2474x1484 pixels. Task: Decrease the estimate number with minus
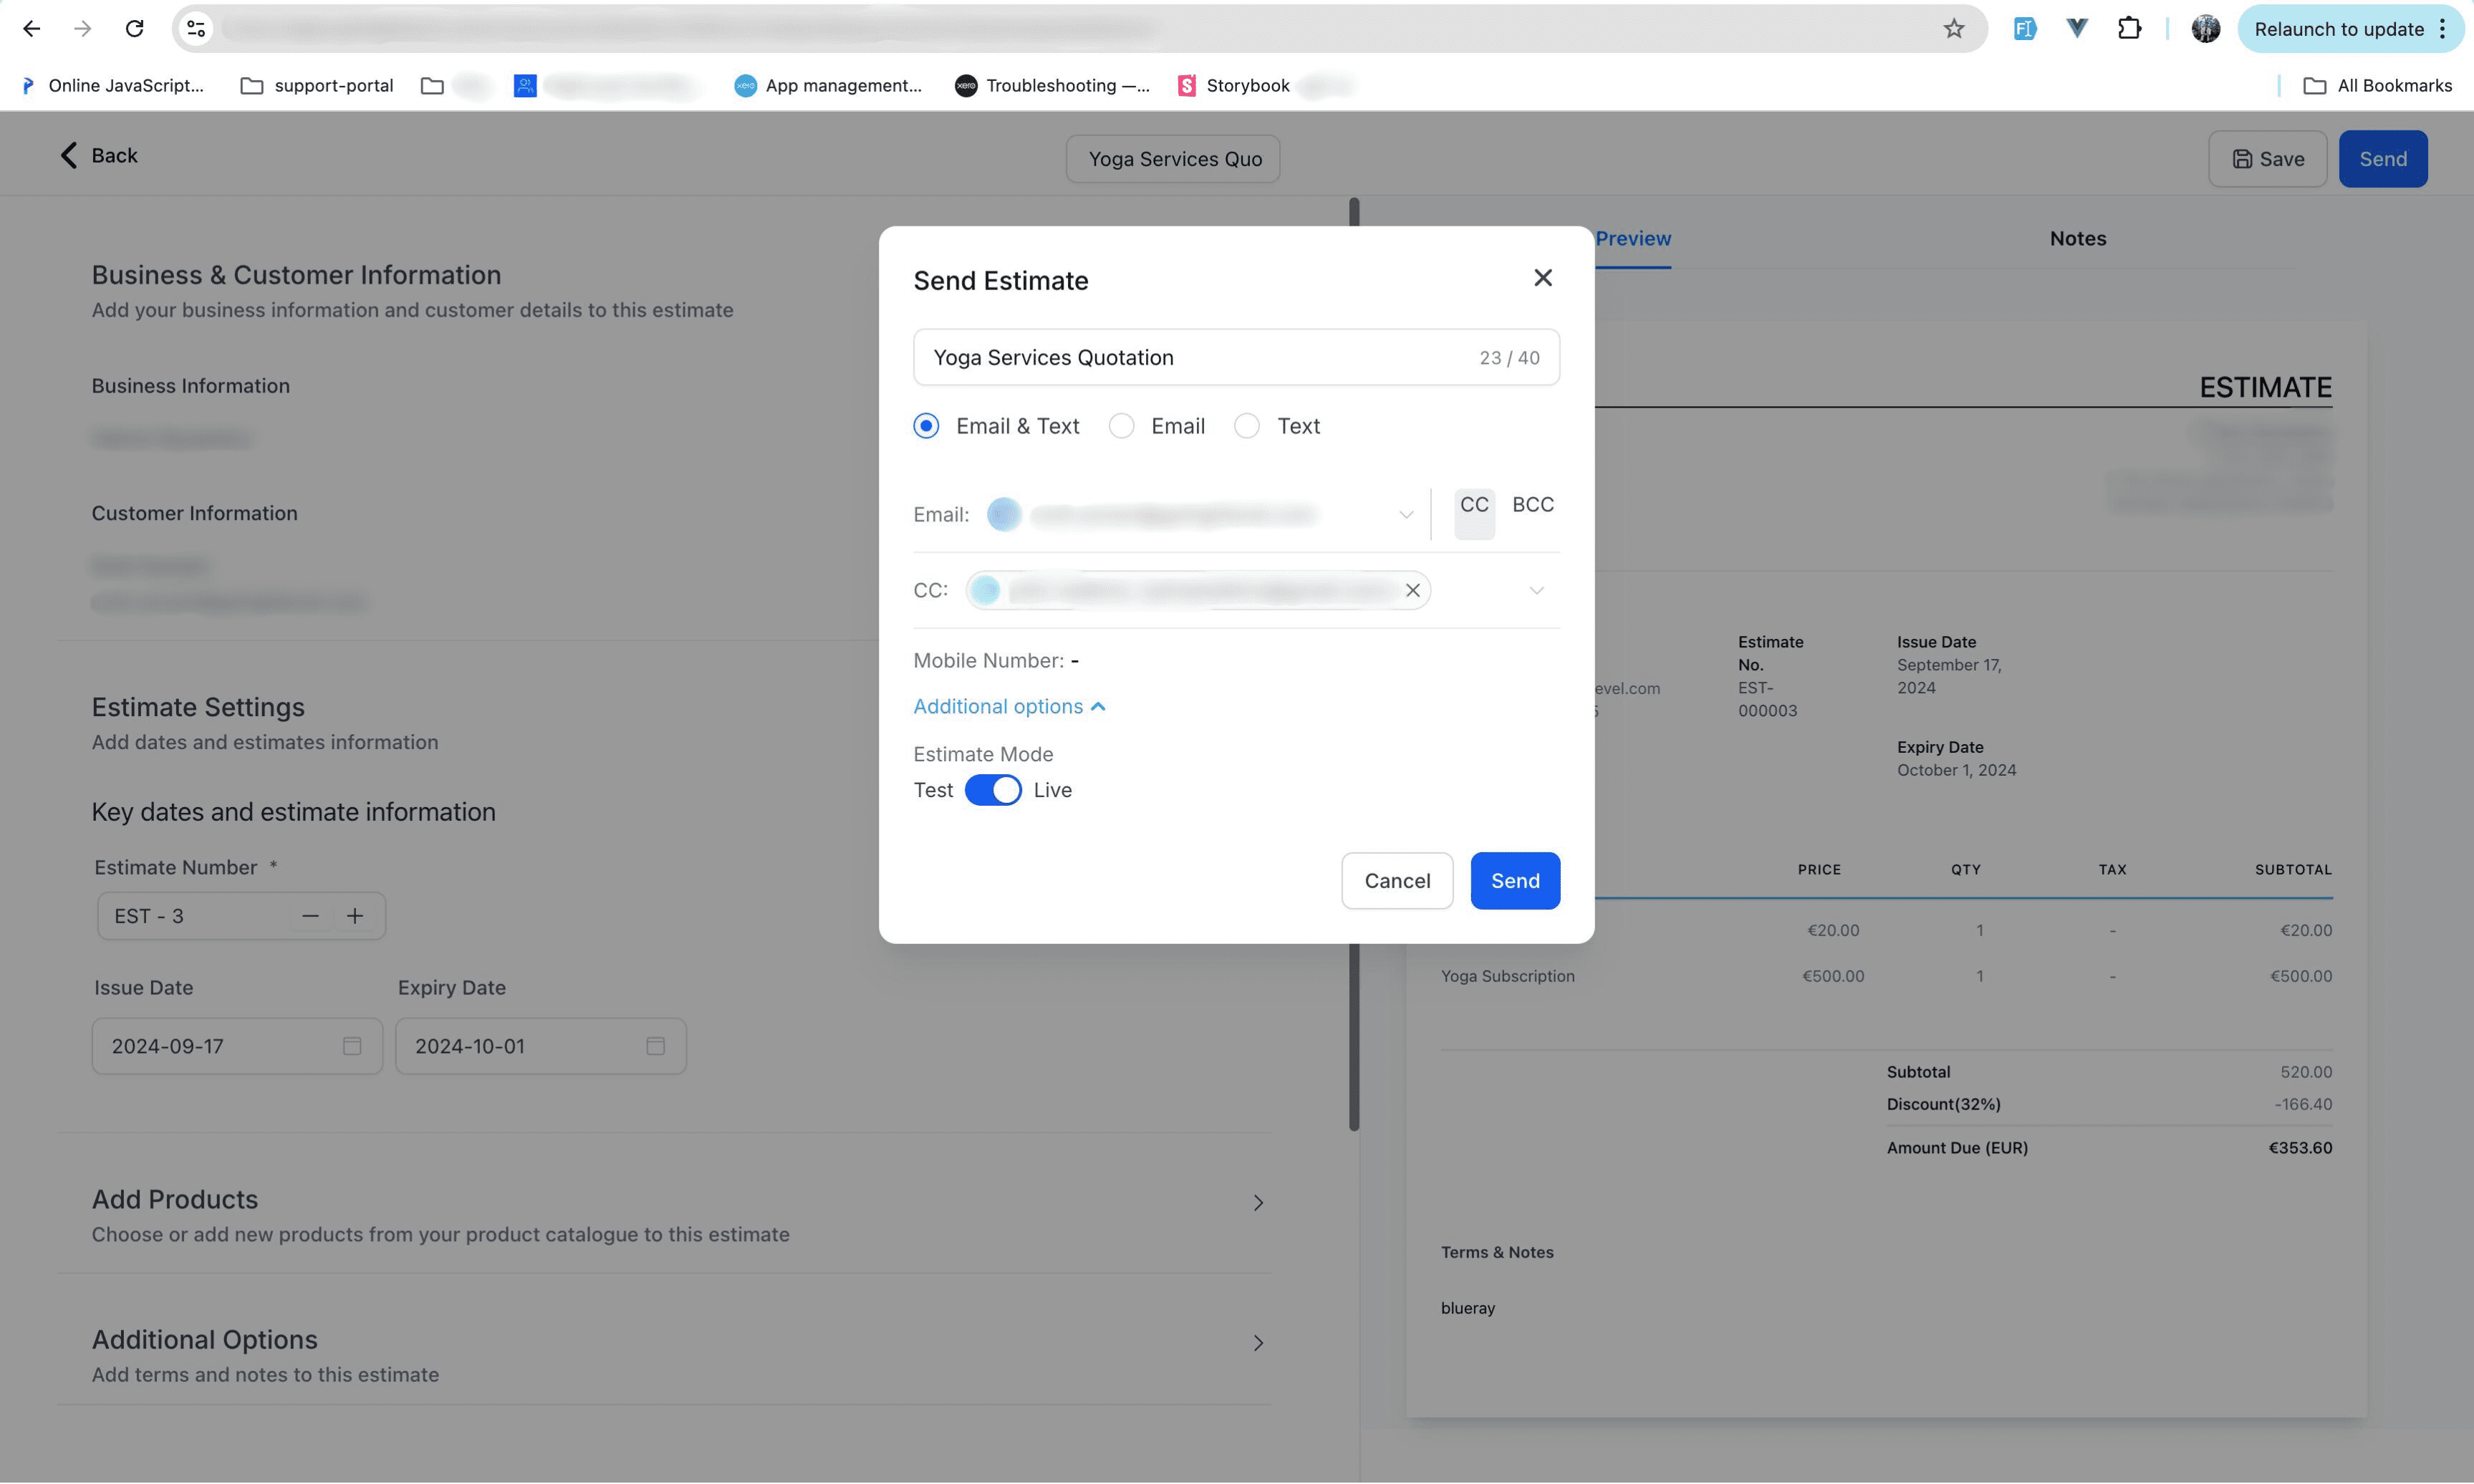(310, 916)
